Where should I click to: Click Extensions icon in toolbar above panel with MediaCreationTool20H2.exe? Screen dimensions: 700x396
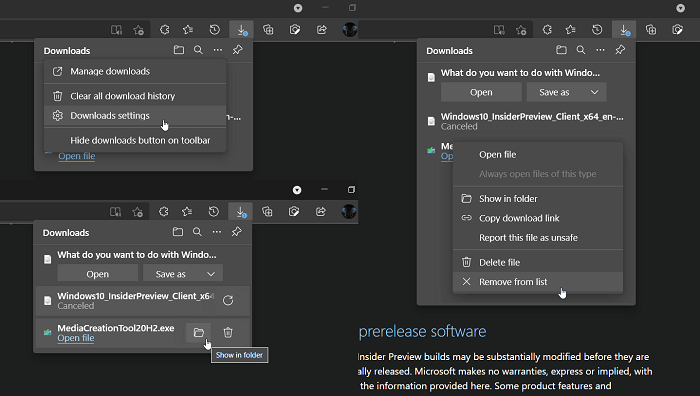164,212
